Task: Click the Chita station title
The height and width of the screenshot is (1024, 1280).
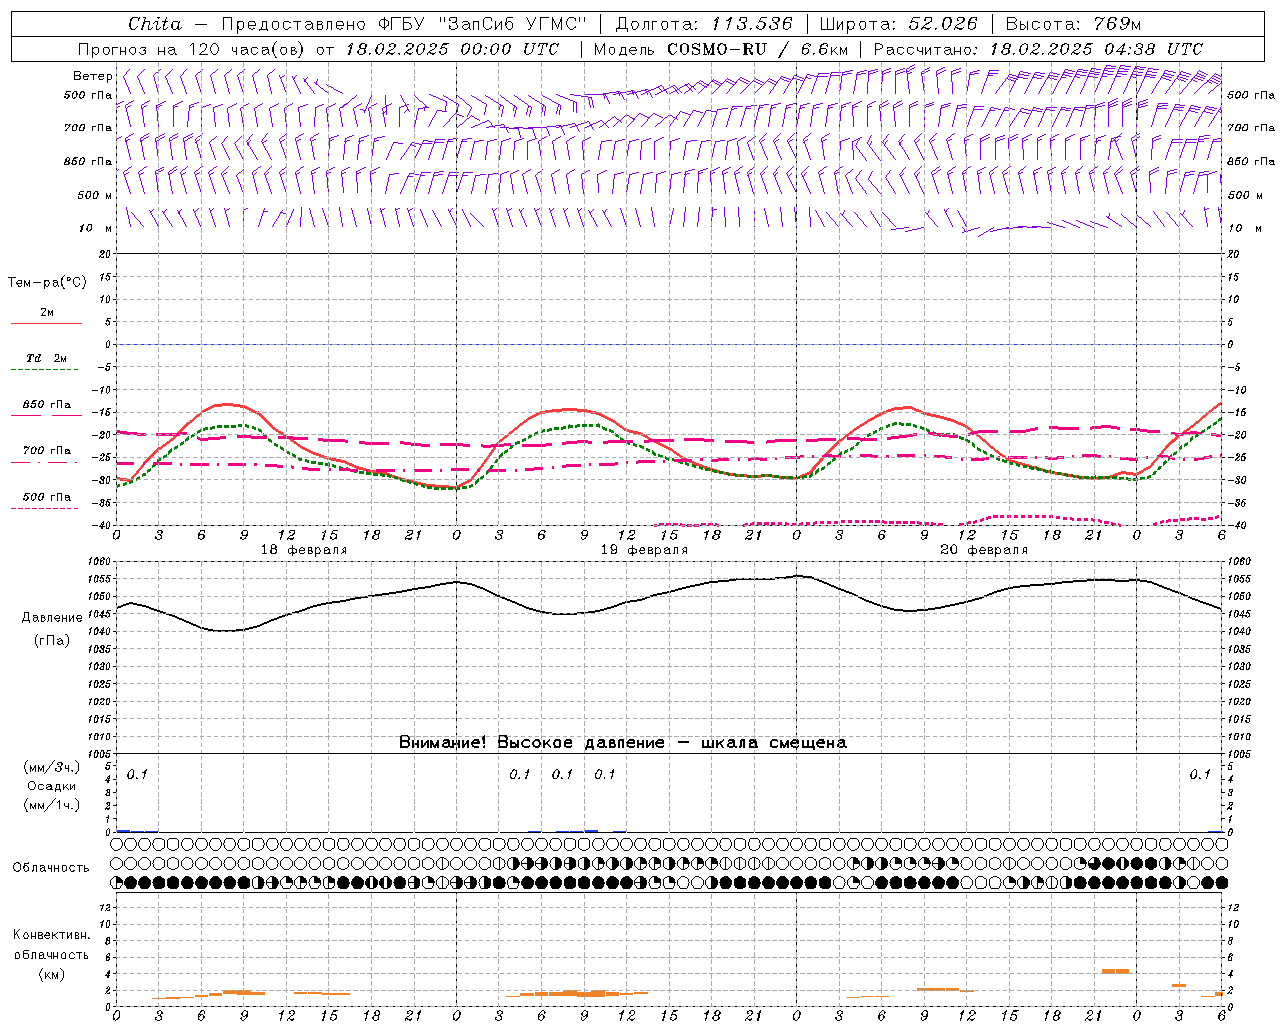Action: coord(155,24)
